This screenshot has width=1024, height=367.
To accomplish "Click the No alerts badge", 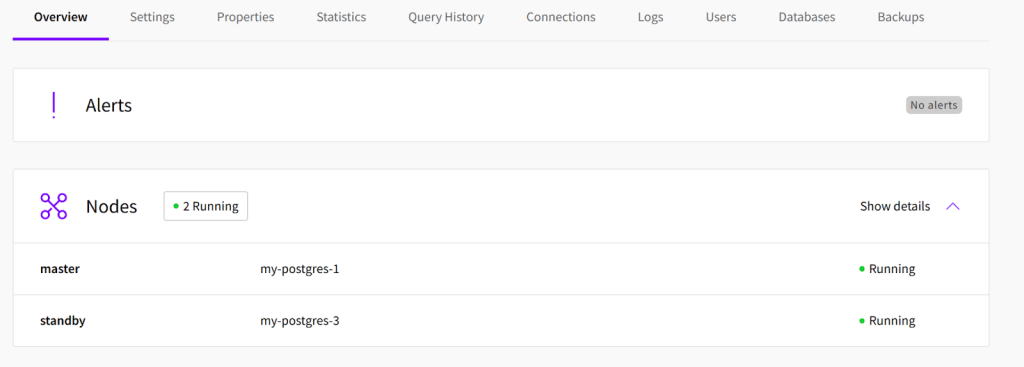I will tap(934, 105).
